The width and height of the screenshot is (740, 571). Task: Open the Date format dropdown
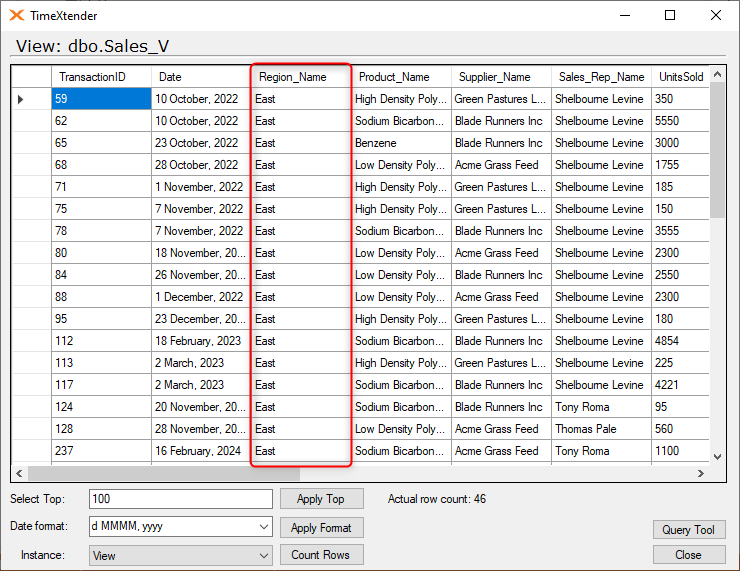coord(264,527)
